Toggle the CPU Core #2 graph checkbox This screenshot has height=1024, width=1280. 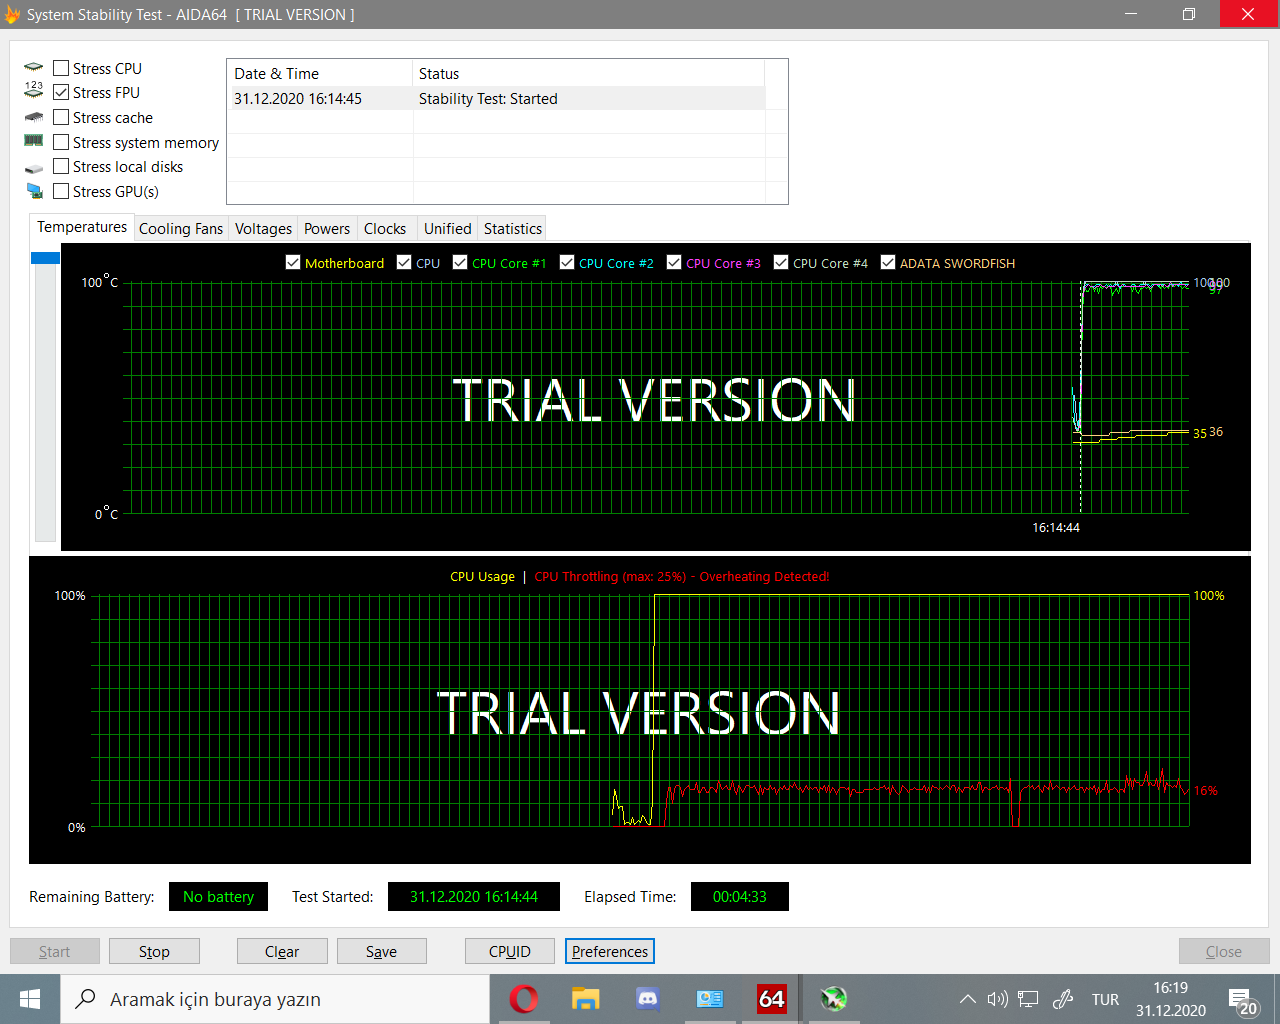tap(567, 262)
